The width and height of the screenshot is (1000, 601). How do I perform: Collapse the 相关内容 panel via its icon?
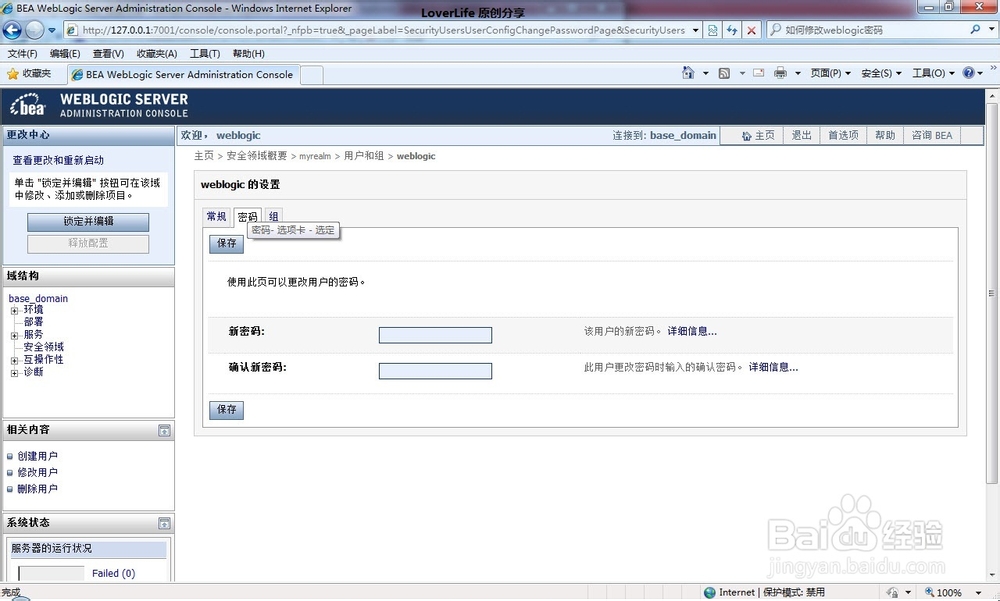(163, 430)
